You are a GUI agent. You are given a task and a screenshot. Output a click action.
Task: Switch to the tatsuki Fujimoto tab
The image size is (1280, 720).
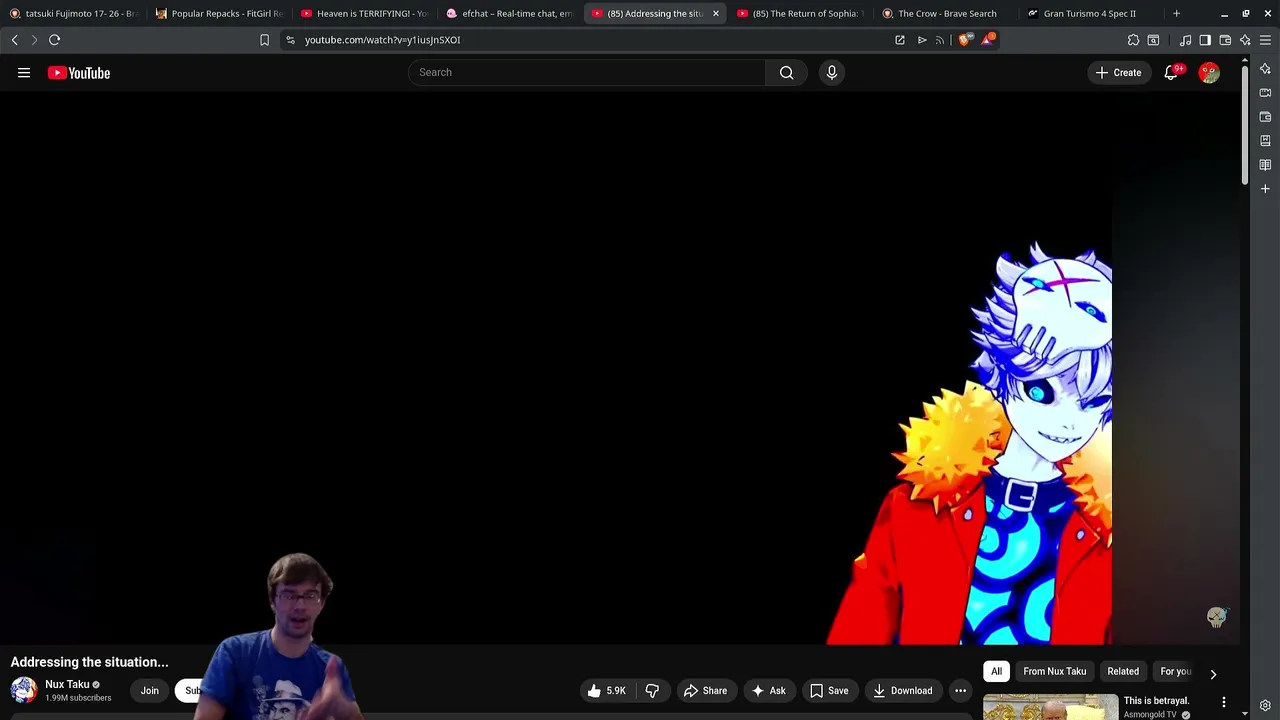click(x=72, y=13)
